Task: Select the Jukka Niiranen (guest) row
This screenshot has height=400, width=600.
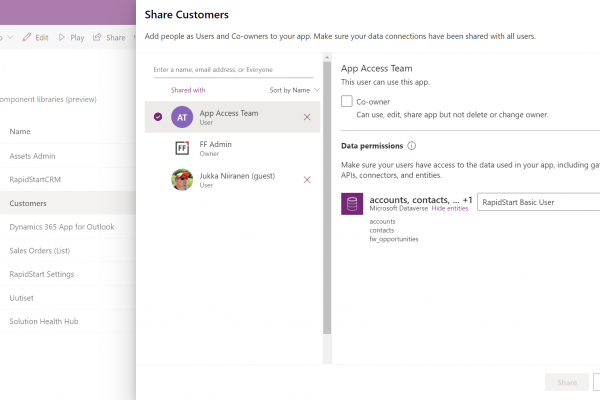Action: (x=232, y=180)
